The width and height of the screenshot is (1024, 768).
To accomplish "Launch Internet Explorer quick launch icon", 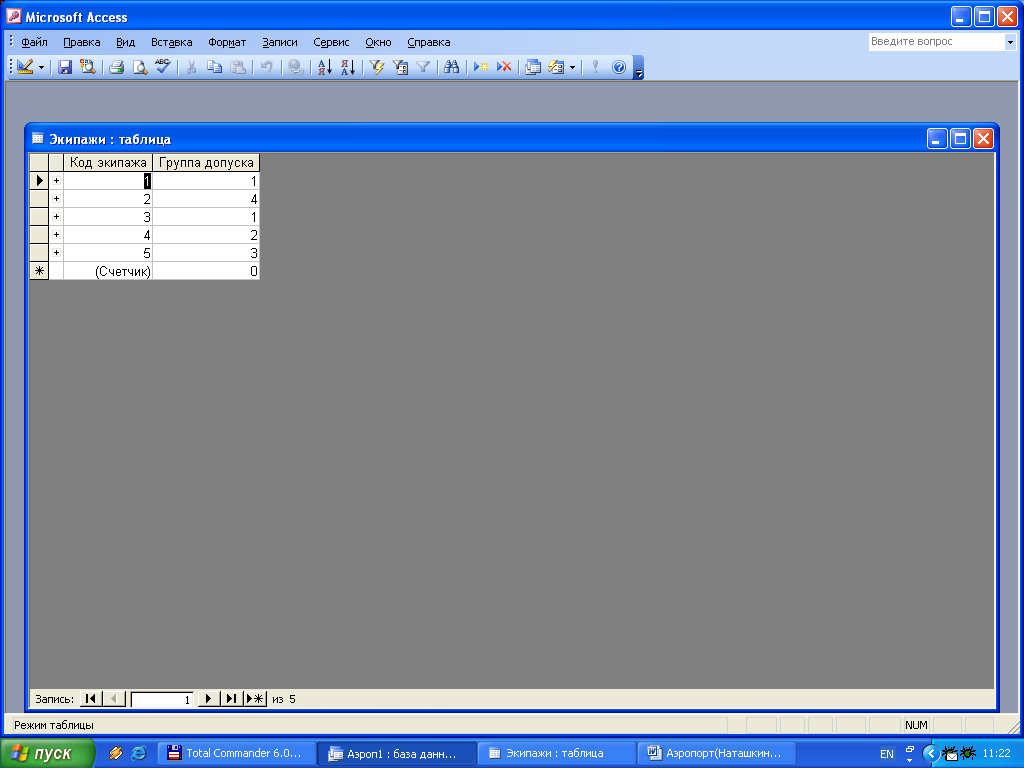I will [x=138, y=753].
